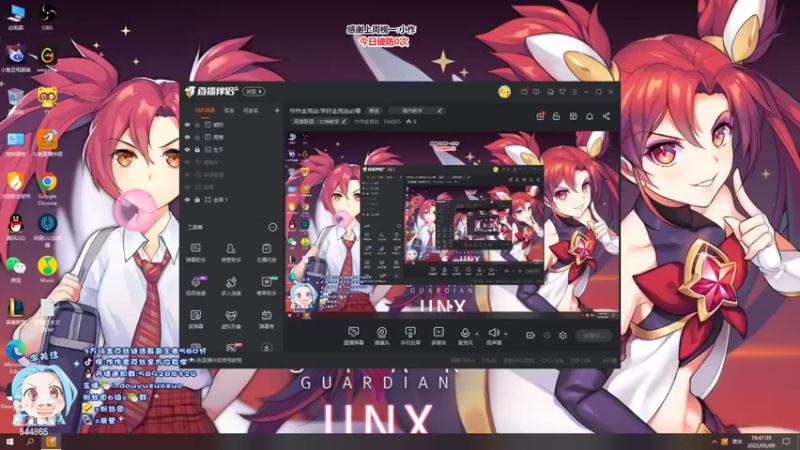Viewport: 800px width, 450px height.
Task: Select the second scene tab
Action: coord(229,110)
